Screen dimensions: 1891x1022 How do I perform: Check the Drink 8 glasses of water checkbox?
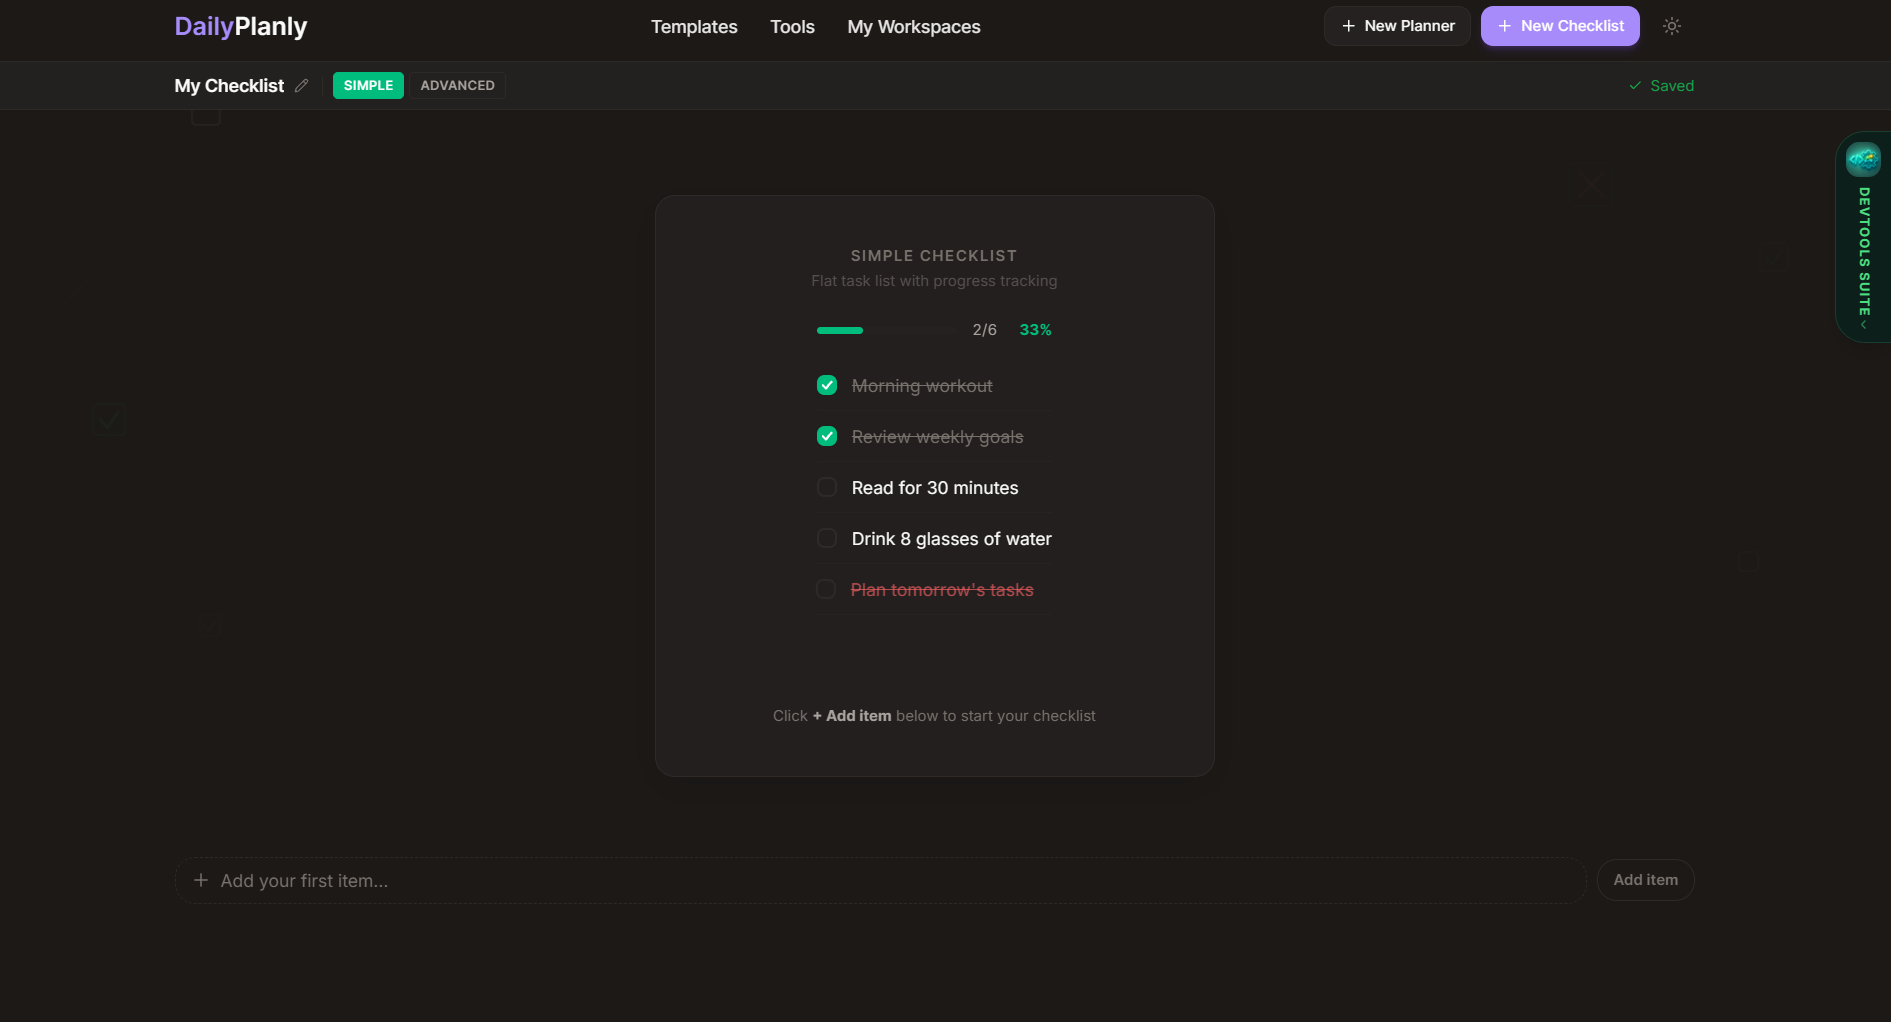pos(827,538)
